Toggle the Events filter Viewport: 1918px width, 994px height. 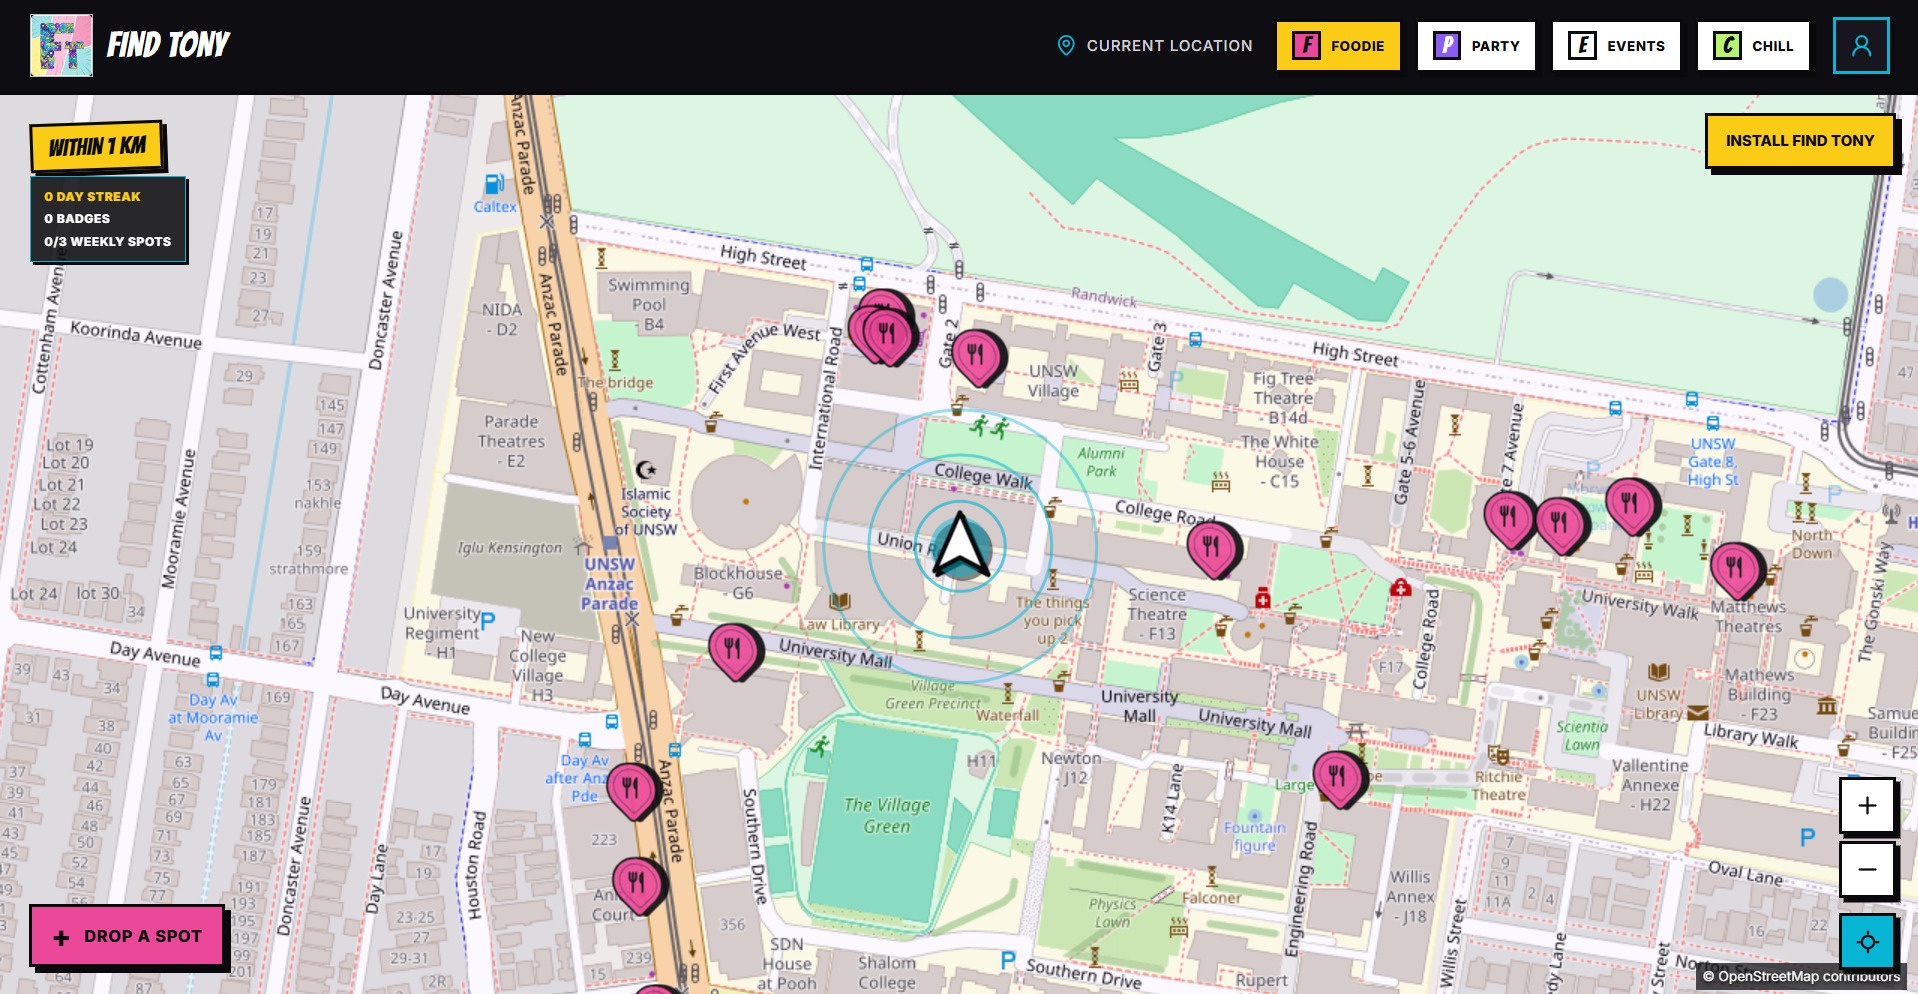(1616, 46)
